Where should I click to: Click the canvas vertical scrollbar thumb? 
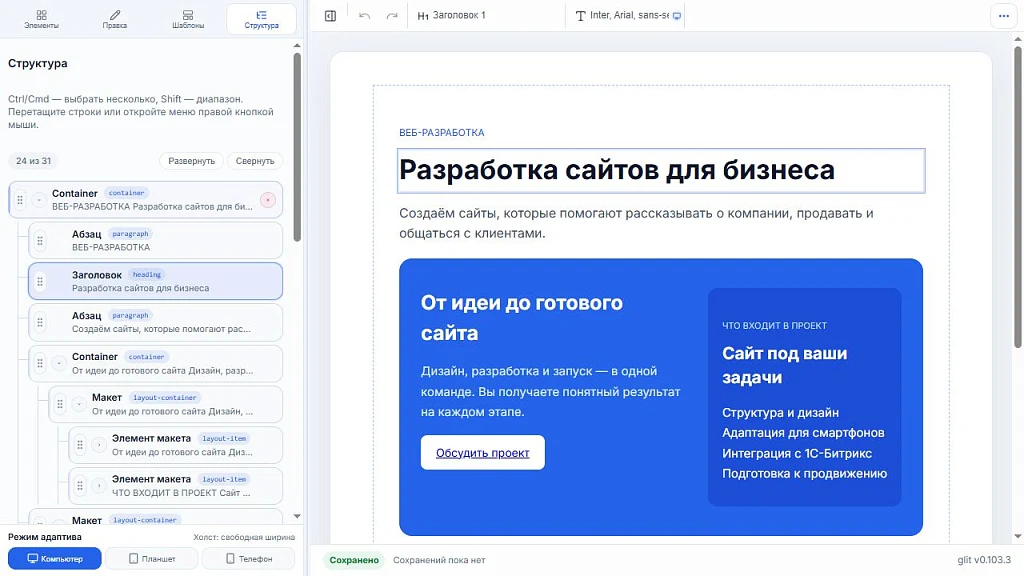pyautogui.click(x=1017, y=196)
